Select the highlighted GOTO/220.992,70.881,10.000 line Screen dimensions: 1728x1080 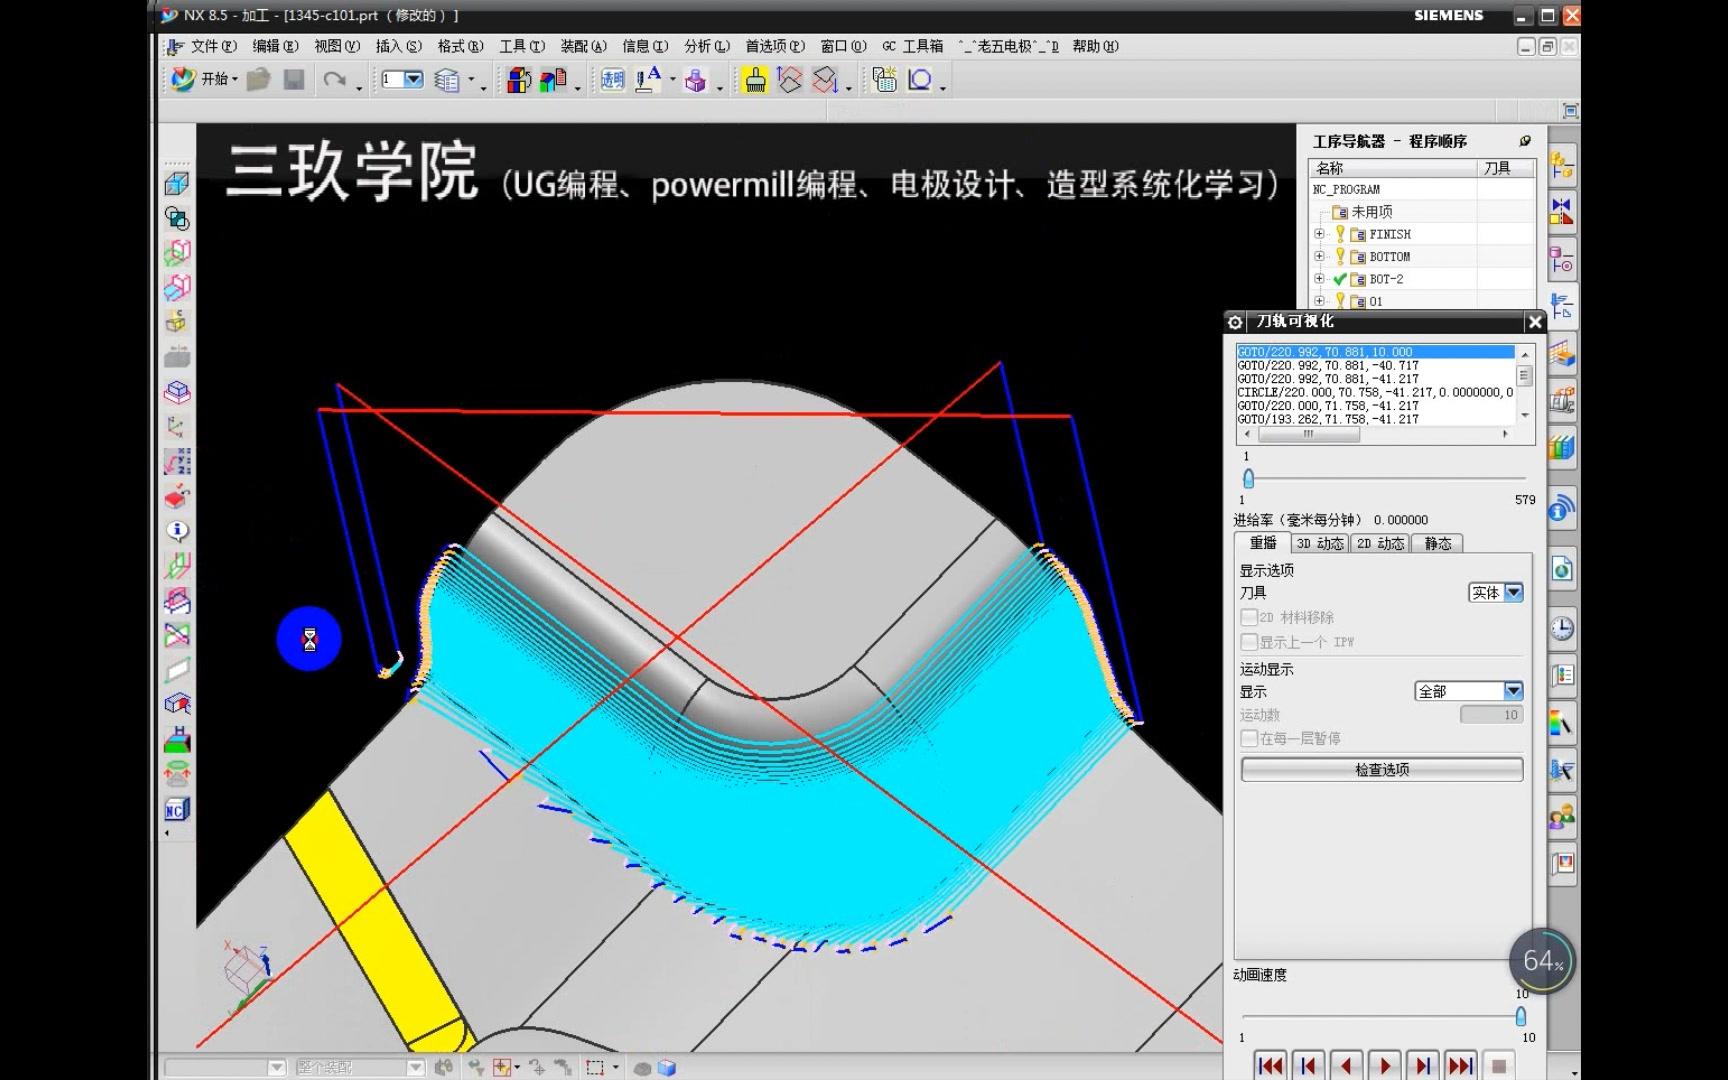1376,352
